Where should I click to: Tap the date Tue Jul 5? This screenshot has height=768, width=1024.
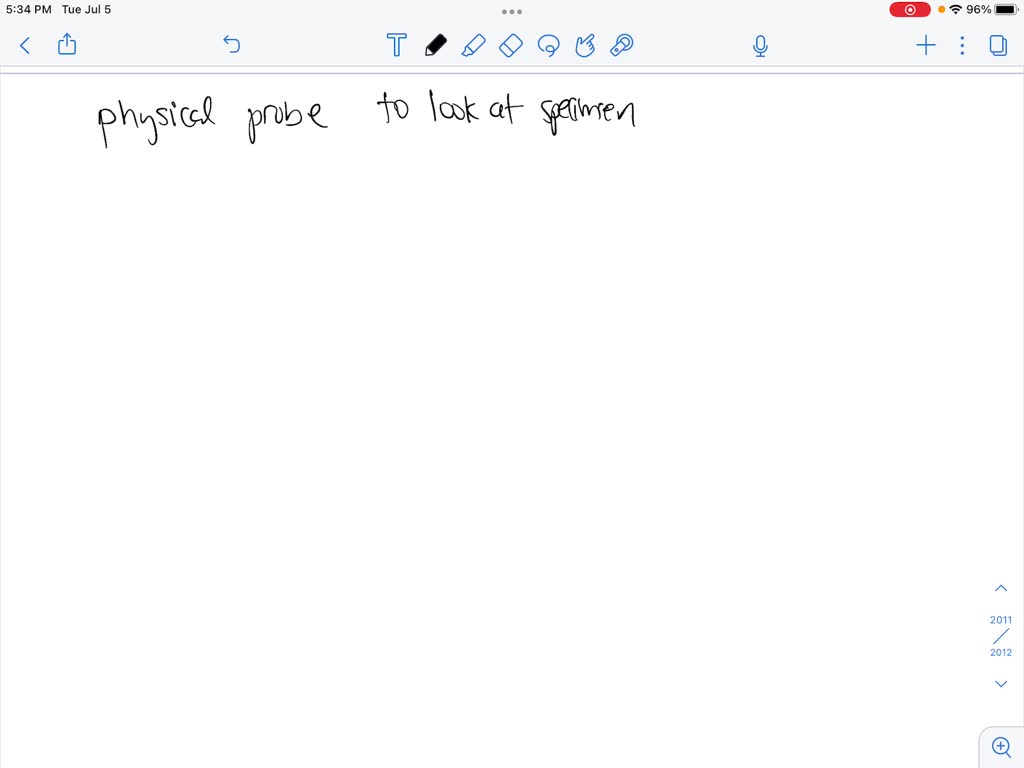click(x=86, y=10)
